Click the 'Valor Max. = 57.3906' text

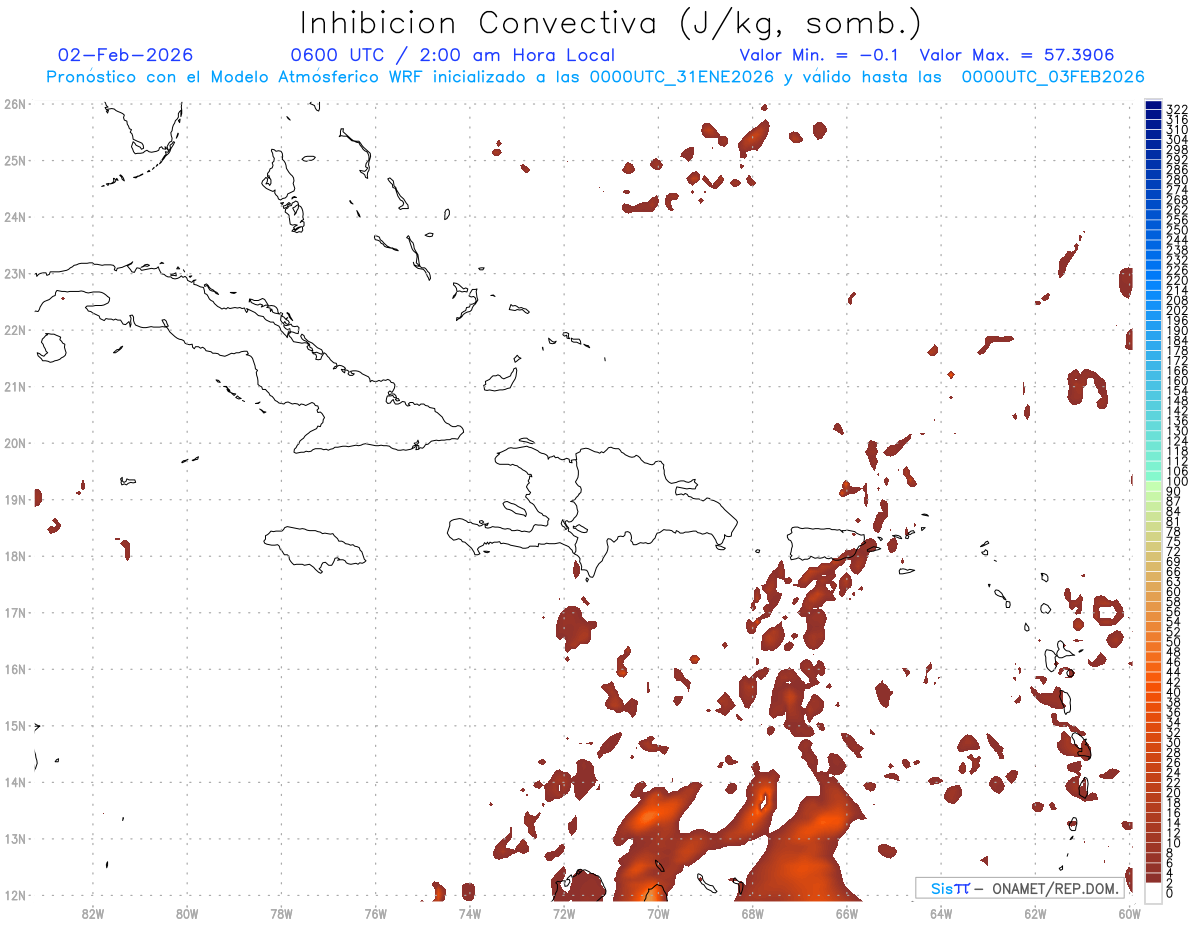click(1016, 55)
